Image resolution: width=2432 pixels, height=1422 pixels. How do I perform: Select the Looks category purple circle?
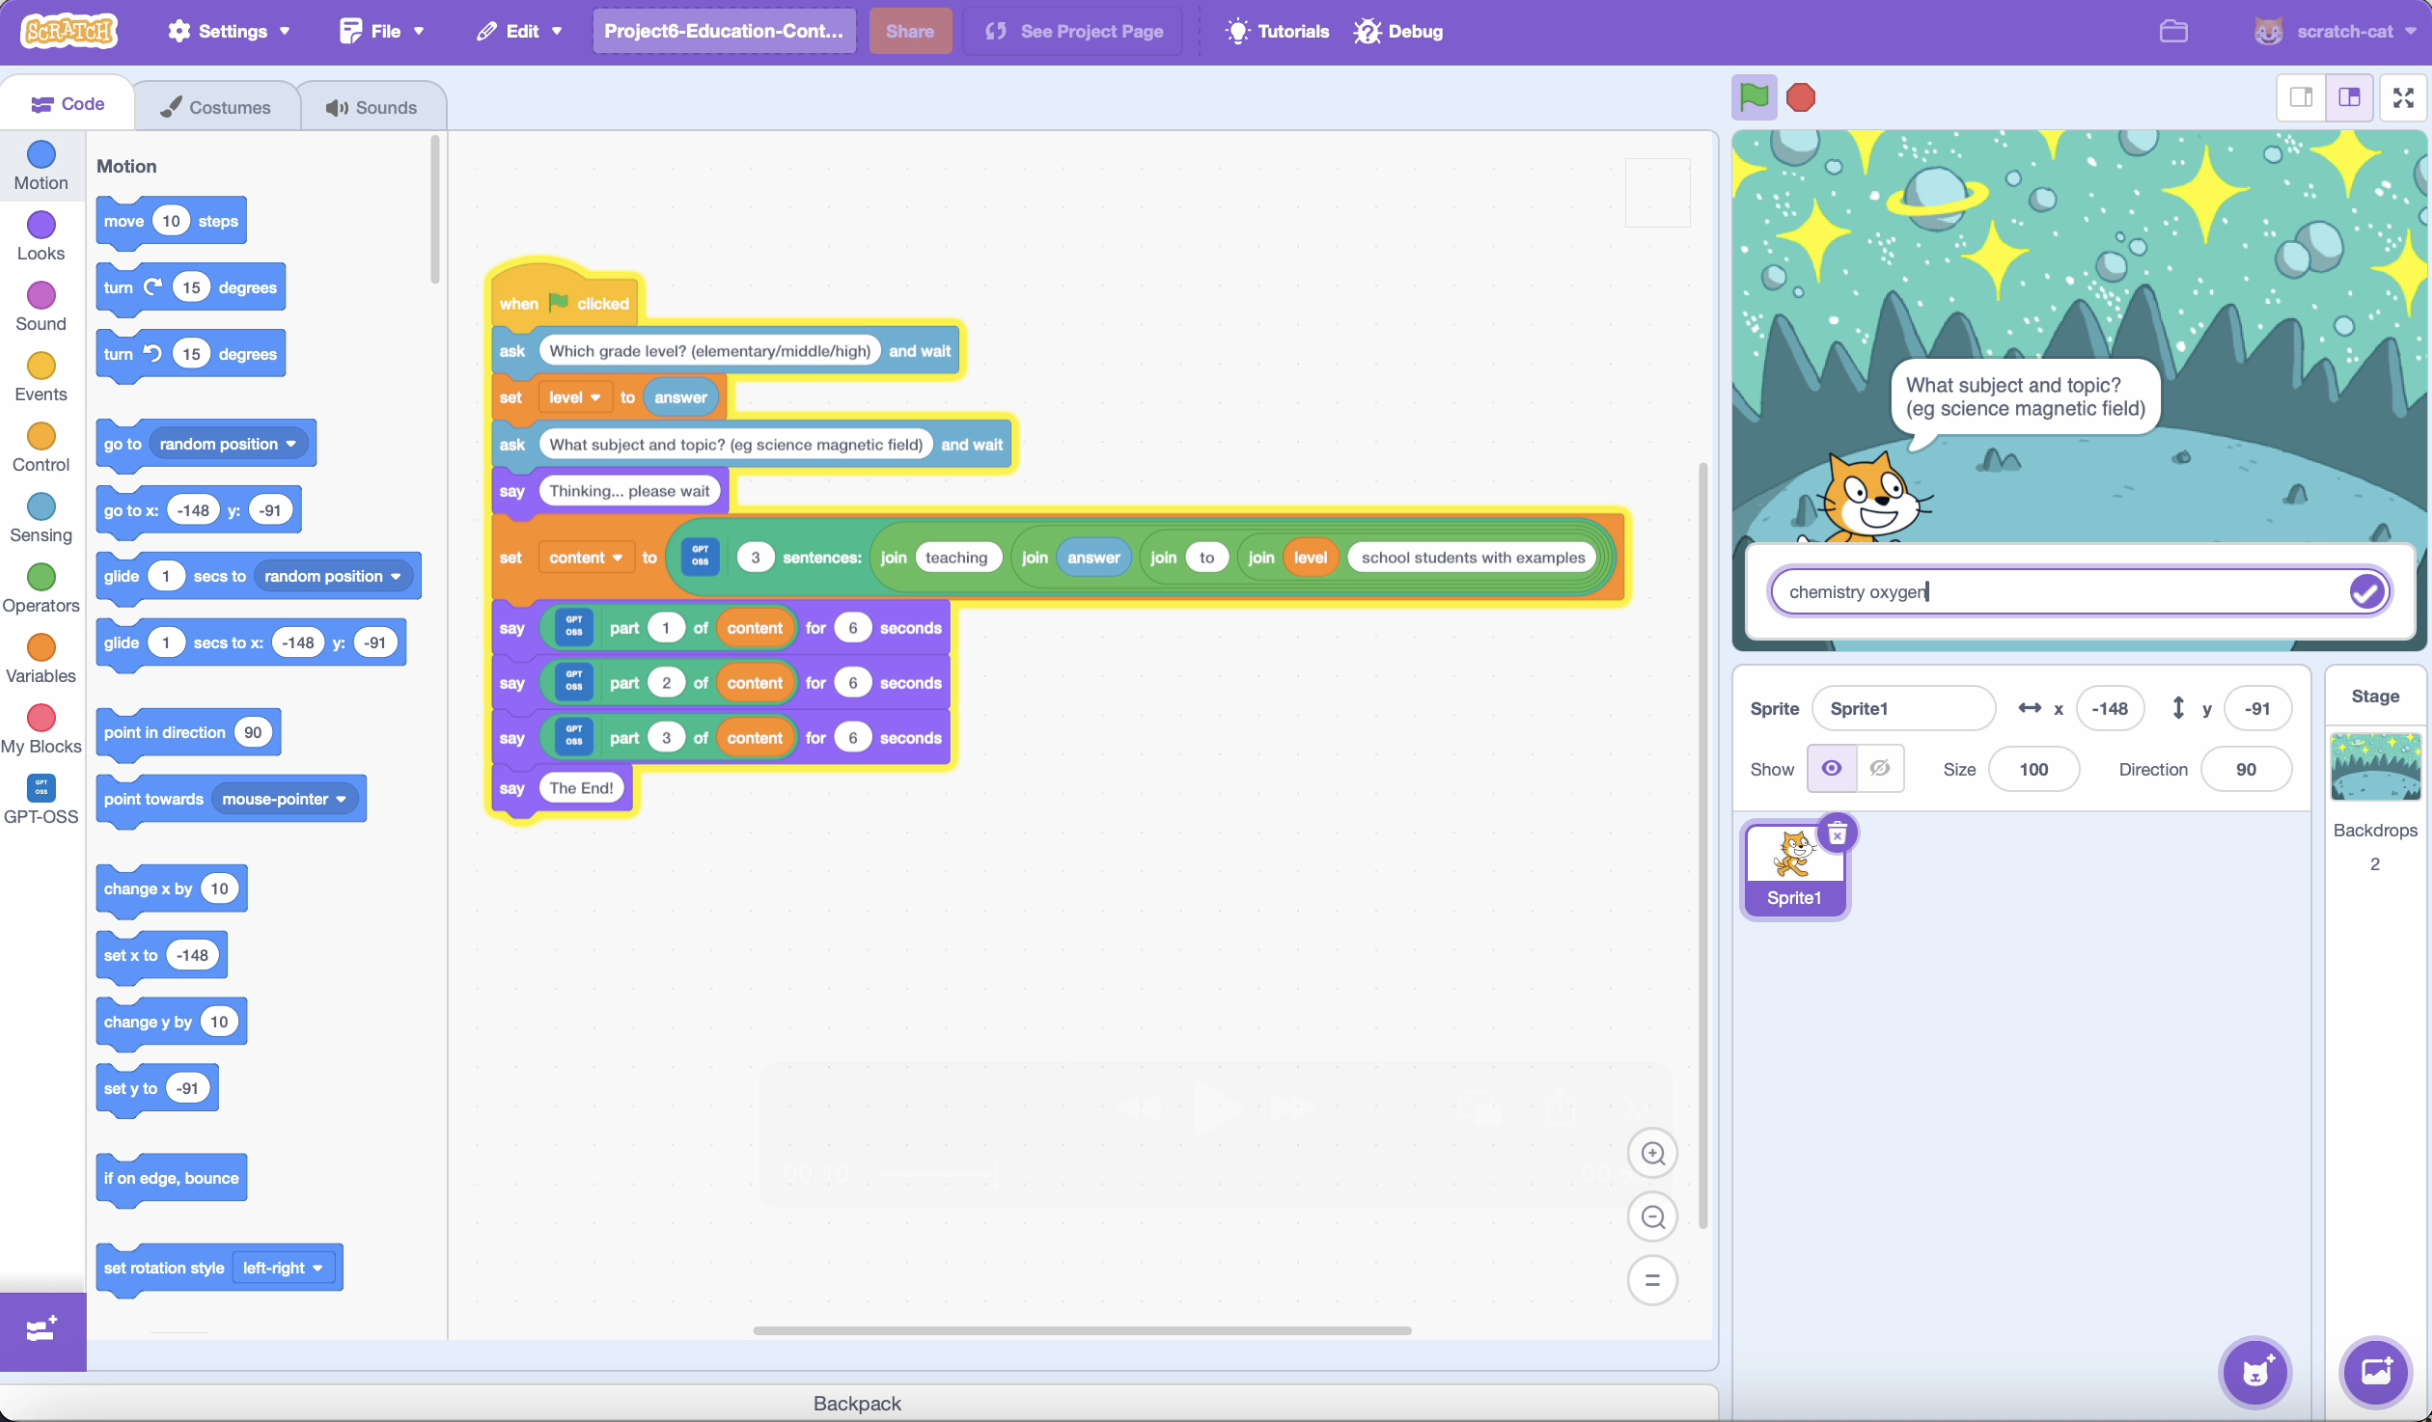coord(41,226)
